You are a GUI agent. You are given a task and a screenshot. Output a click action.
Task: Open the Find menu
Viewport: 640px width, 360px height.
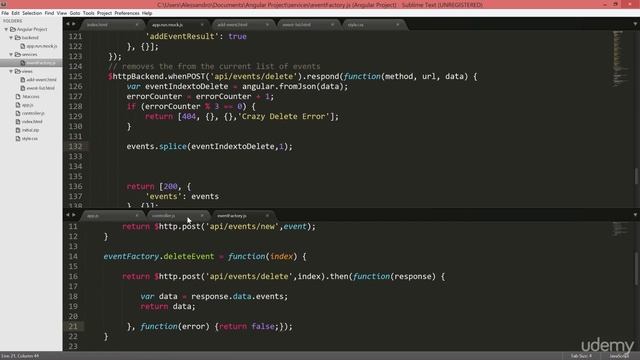point(49,13)
